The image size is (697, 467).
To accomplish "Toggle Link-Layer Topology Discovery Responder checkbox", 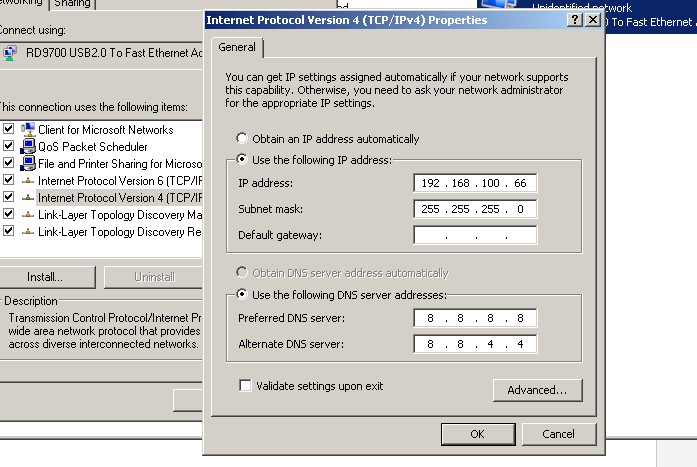I will pos(8,231).
